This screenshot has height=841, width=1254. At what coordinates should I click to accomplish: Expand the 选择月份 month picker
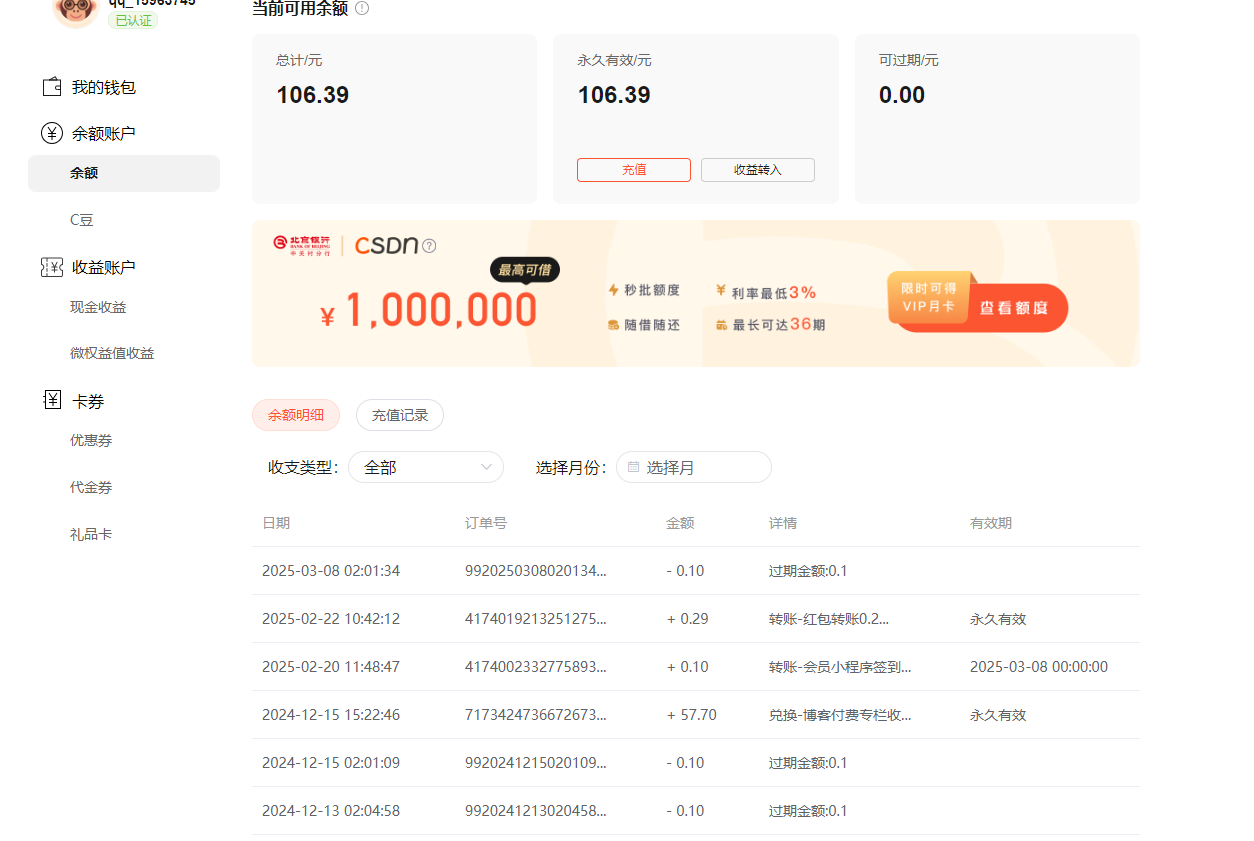pos(693,467)
